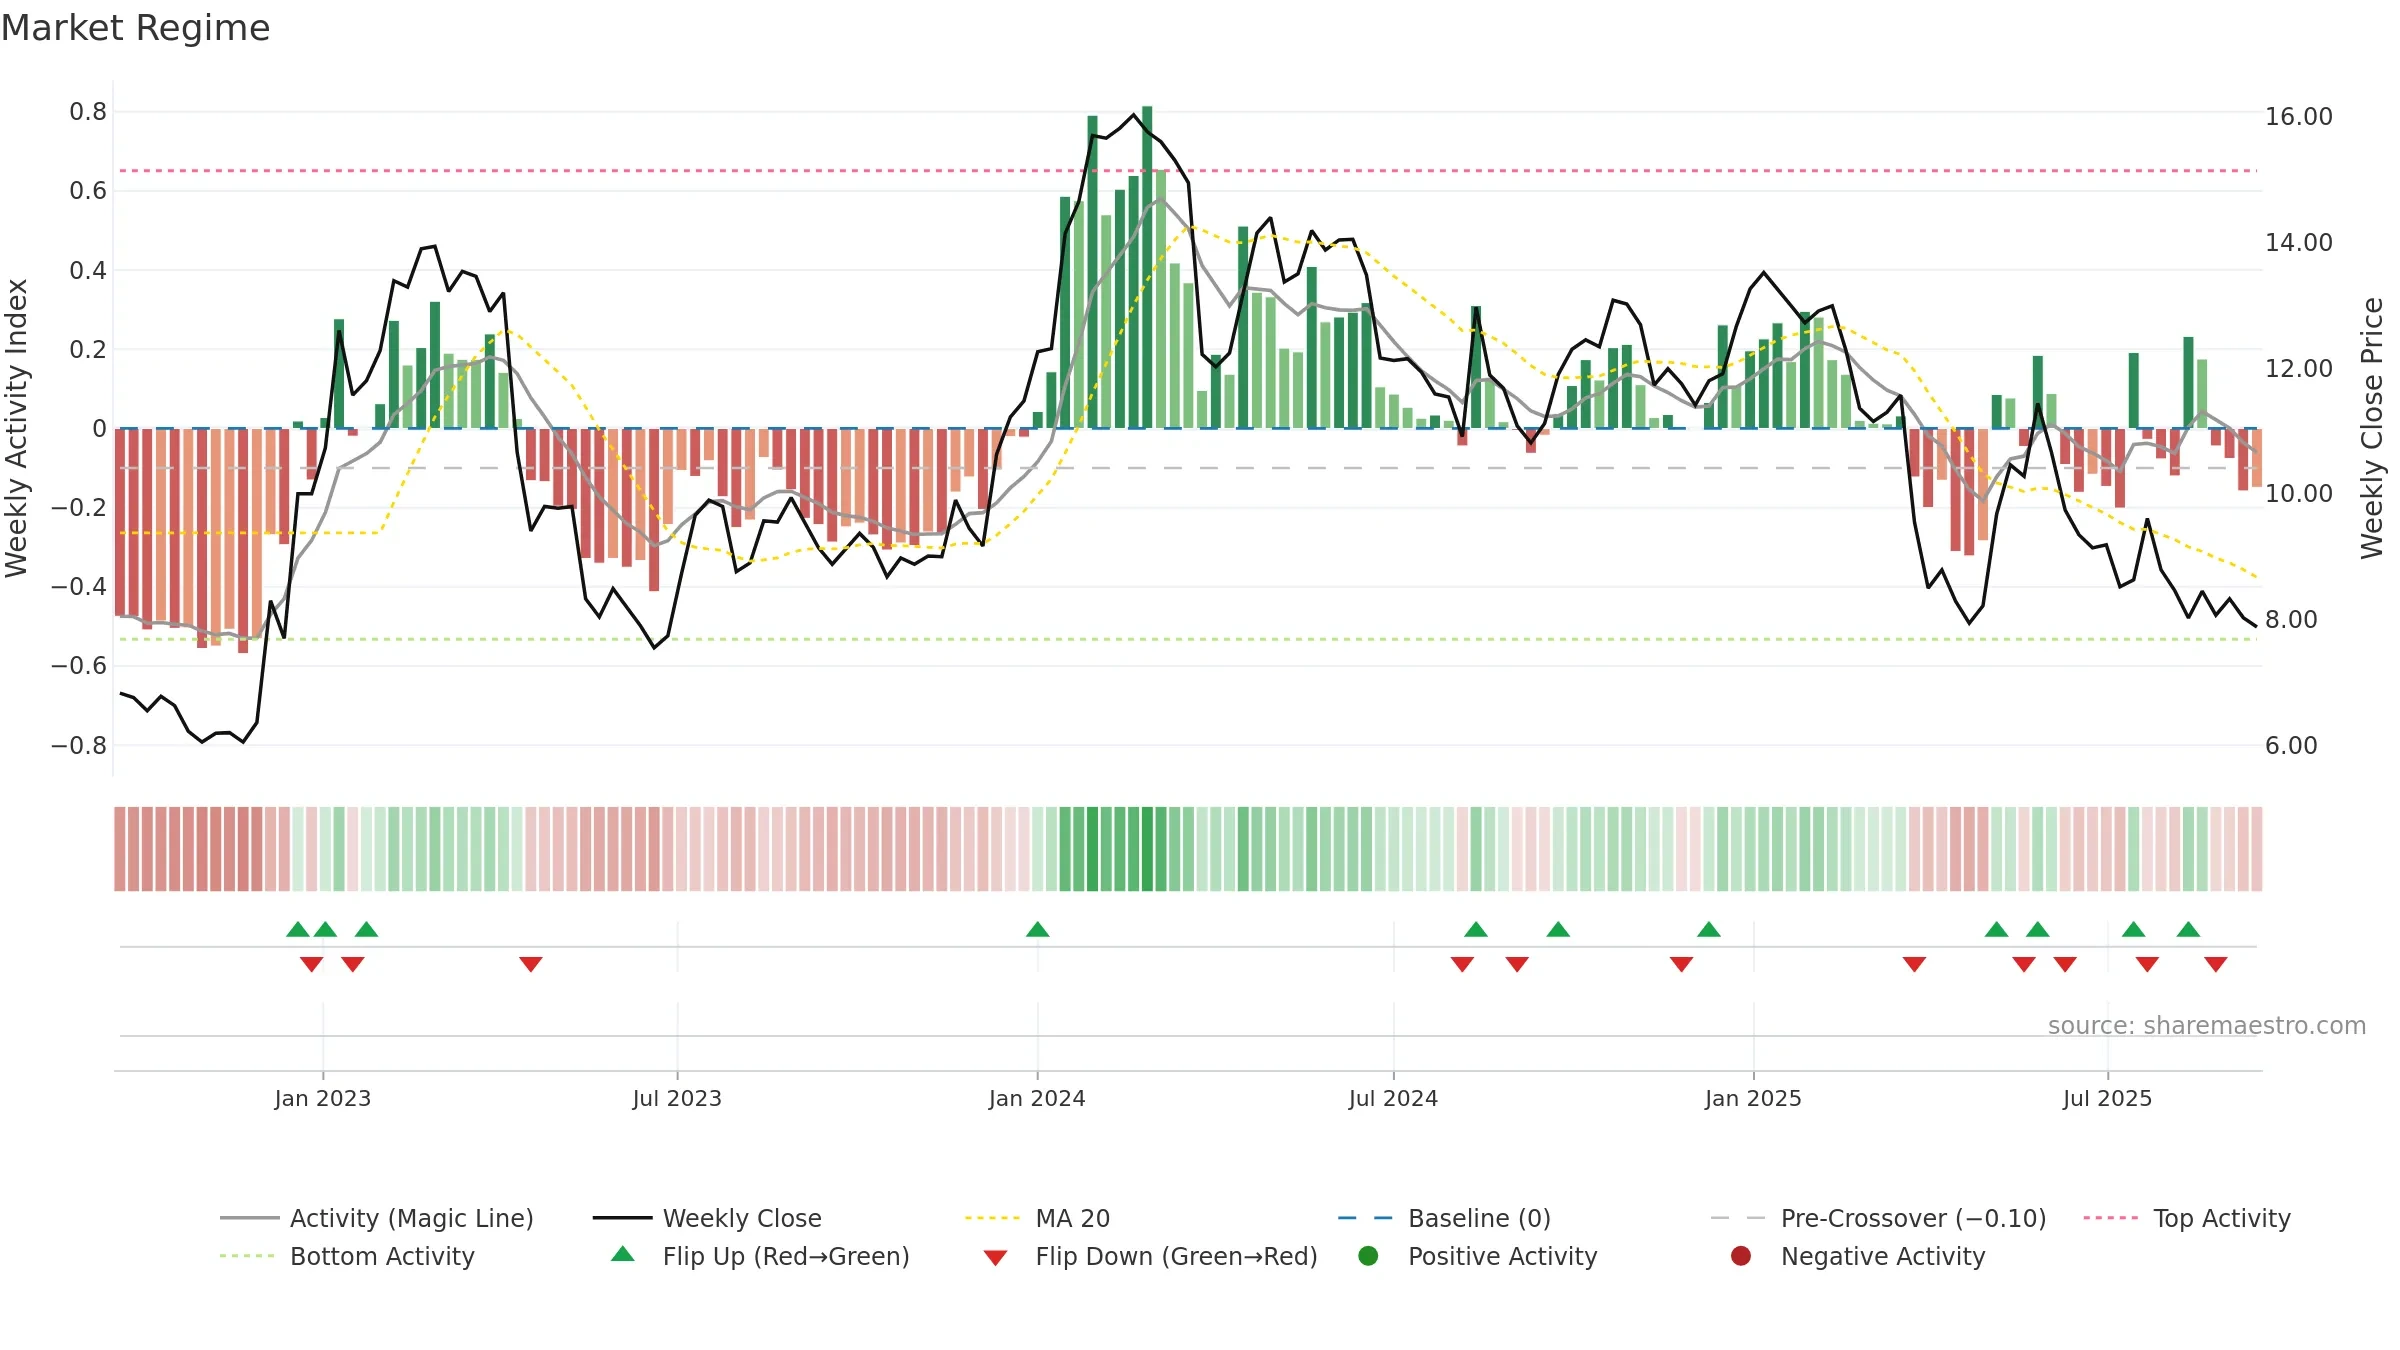Screen dimensions: 2400x1350
Task: Click the Flip Down red triangle legend icon
Action: coord(995,1258)
